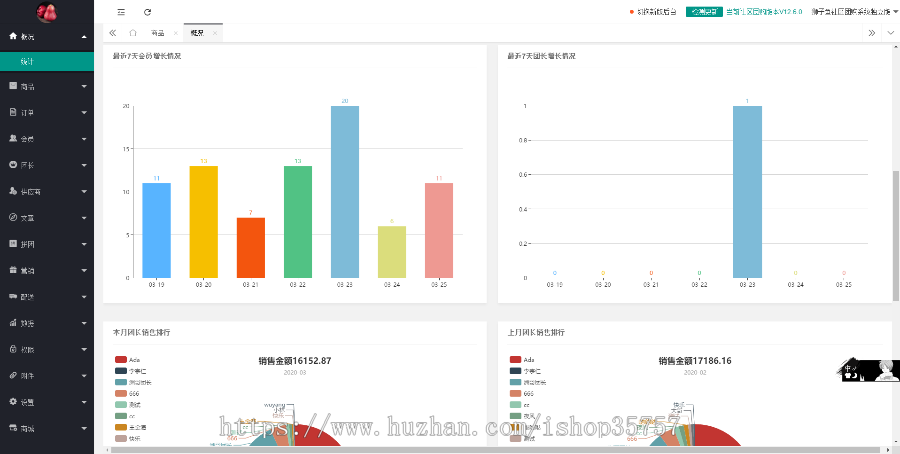This screenshot has height=454, width=900.
Task: Click the 拼团 icon in sidebar
Action: coord(13,244)
